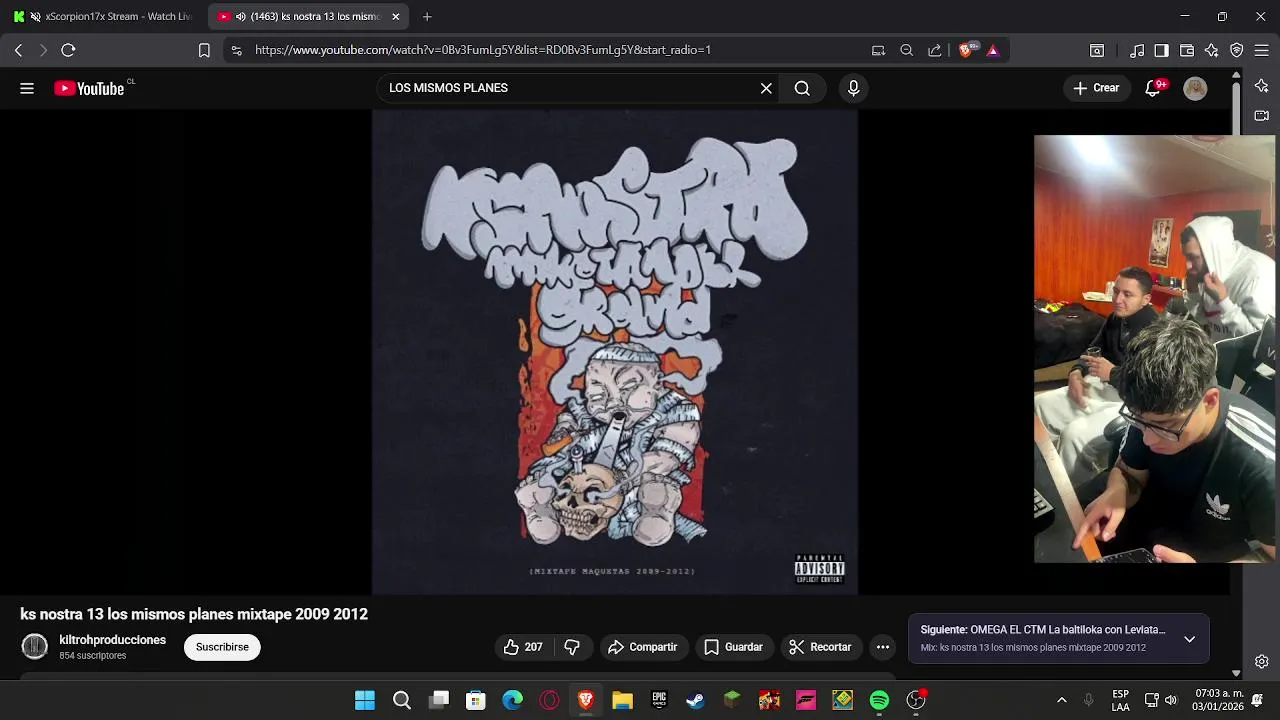Open the account avatar menu

pyautogui.click(x=1195, y=88)
